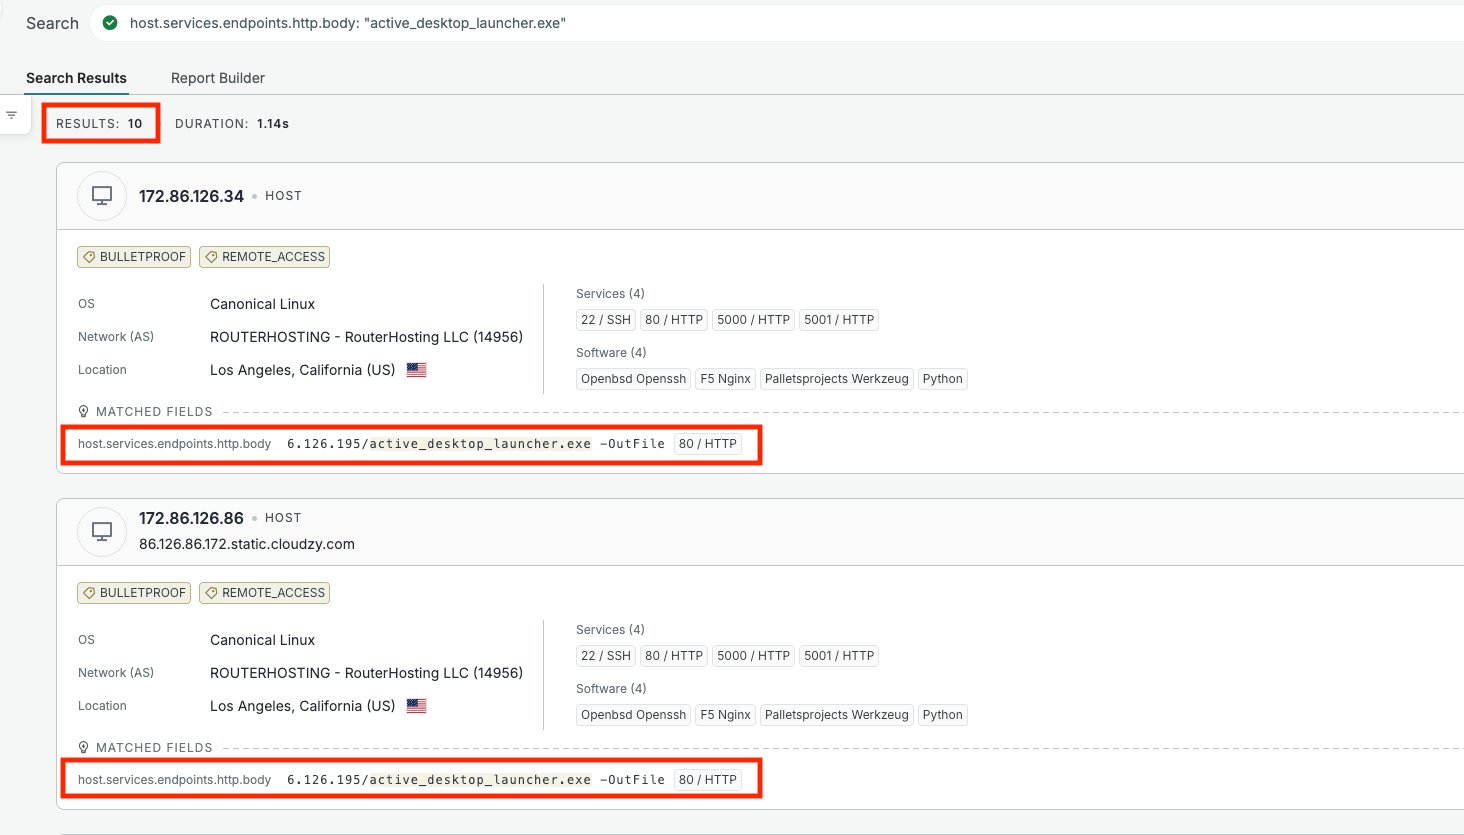The width and height of the screenshot is (1464, 835).
Task: Select Palletsprojects Werkzeug on 172.86.126.86
Action: (x=837, y=715)
